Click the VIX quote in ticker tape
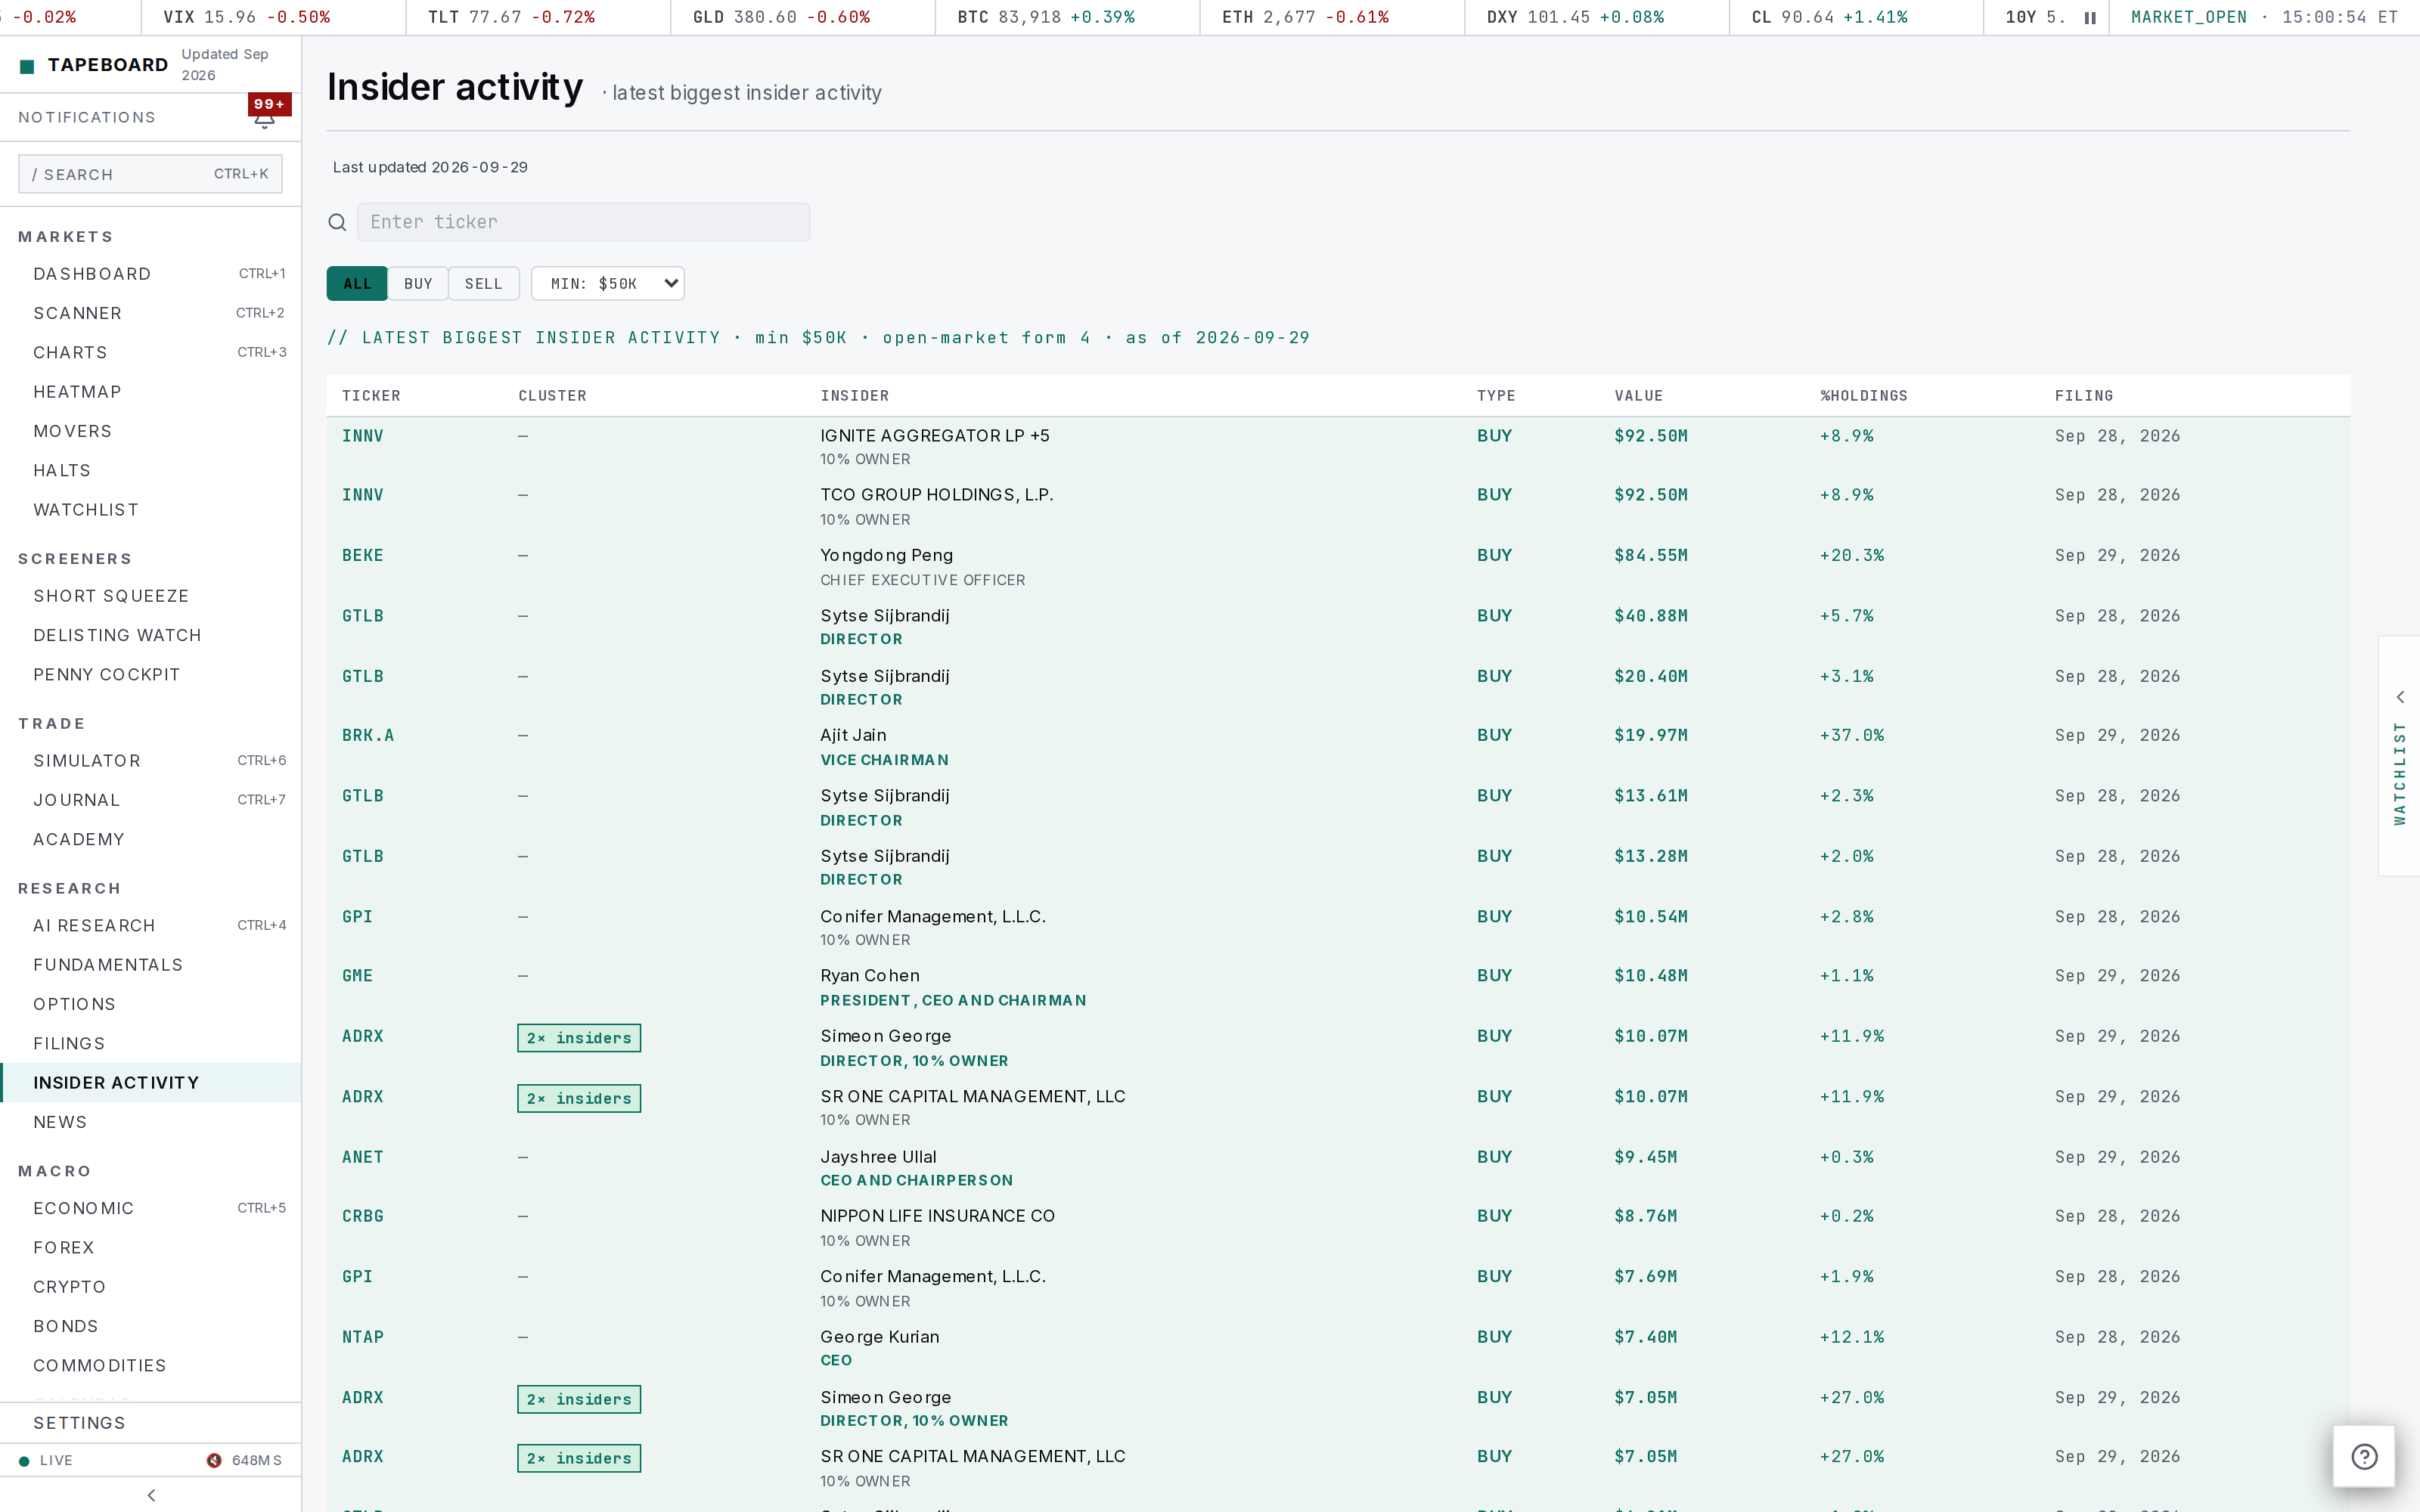Image resolution: width=2420 pixels, height=1512 pixels. pos(247,17)
